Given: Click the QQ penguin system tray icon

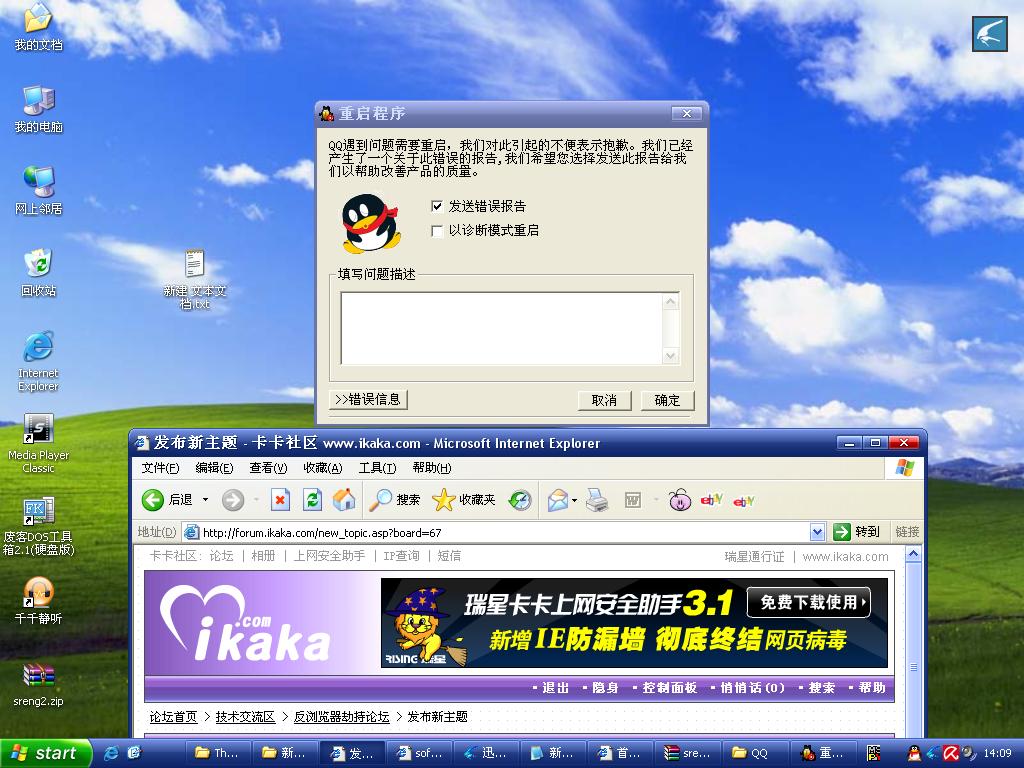Looking at the screenshot, I should (x=914, y=753).
